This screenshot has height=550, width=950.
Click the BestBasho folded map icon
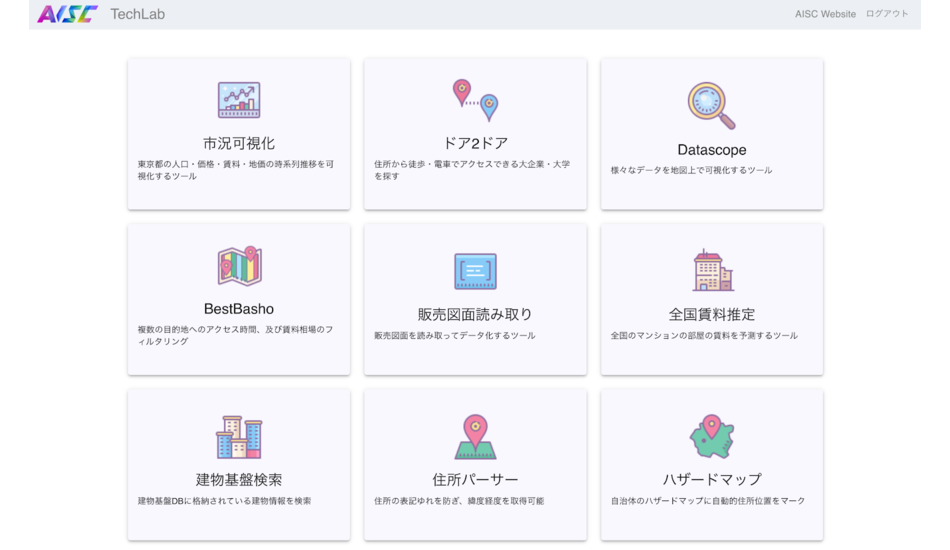(239, 267)
